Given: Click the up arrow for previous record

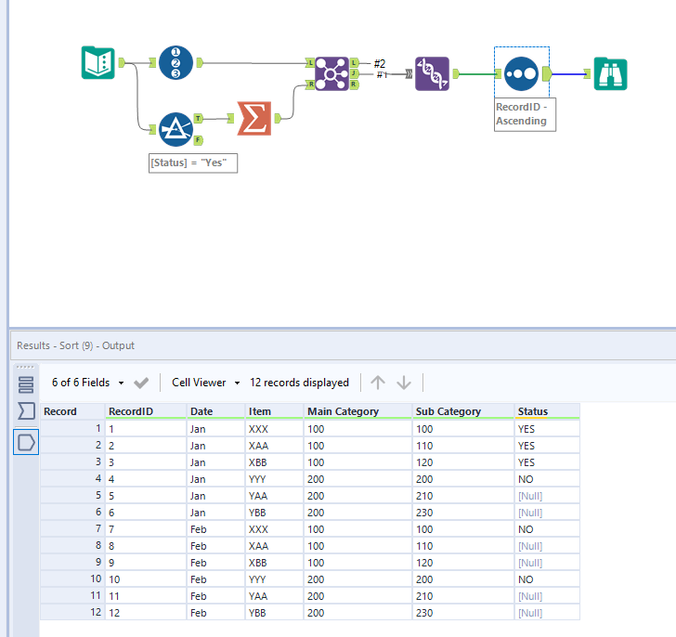Looking at the screenshot, I should pyautogui.click(x=378, y=383).
